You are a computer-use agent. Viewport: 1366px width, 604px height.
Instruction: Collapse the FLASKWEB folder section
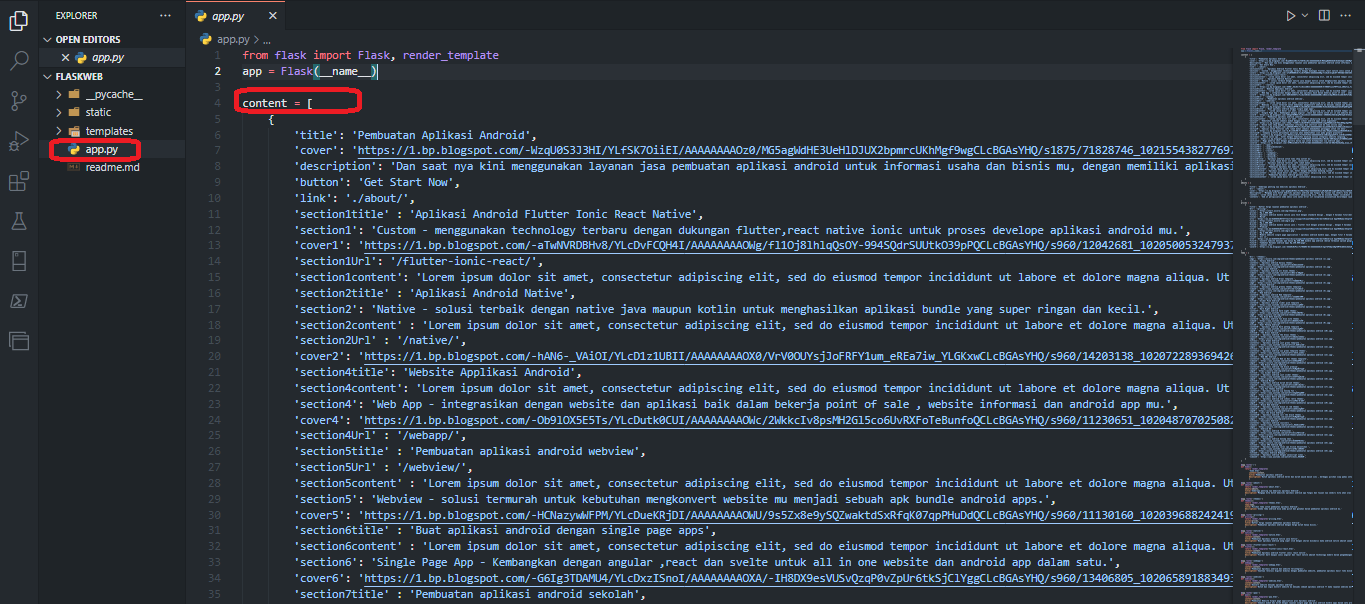point(112,76)
